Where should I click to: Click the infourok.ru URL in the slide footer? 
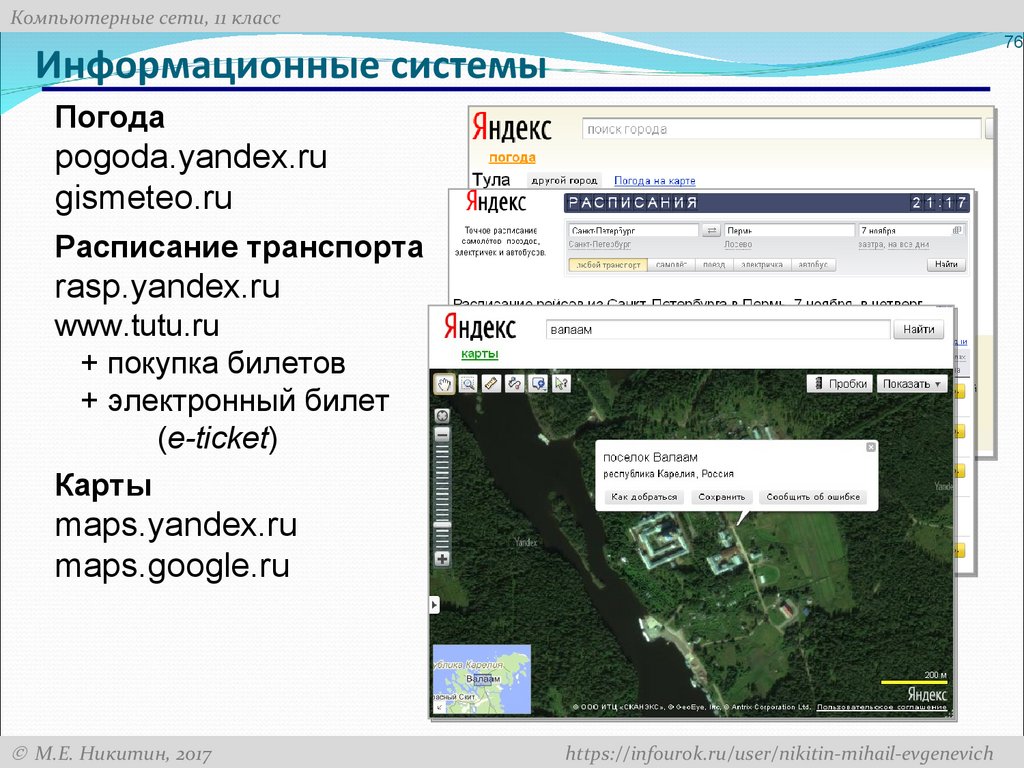(779, 754)
